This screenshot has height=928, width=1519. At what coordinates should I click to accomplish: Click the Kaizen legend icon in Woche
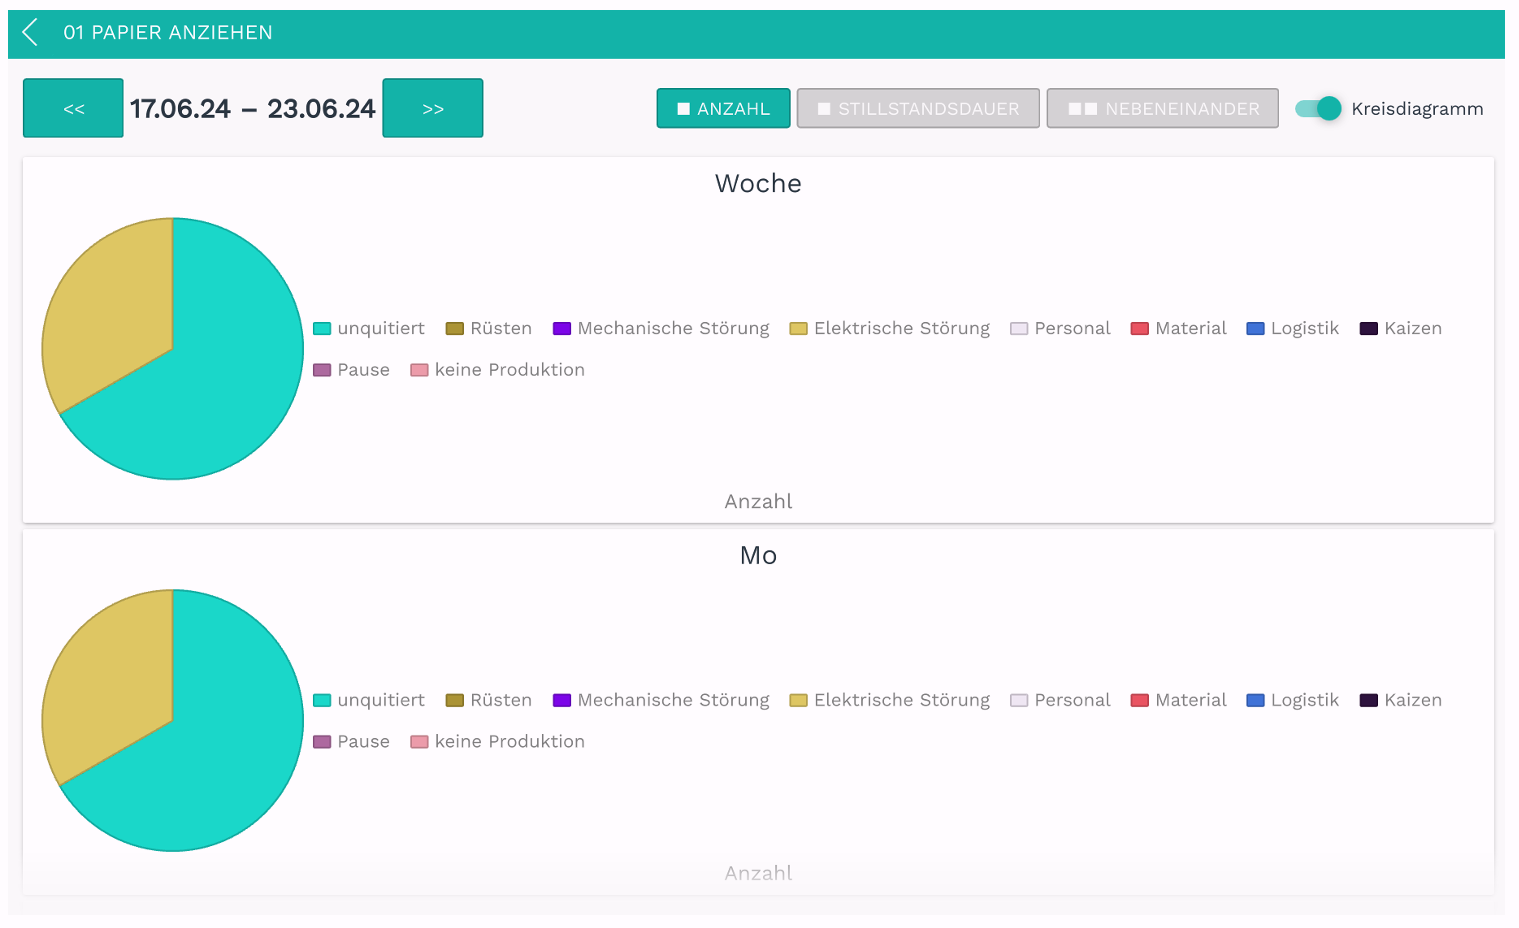tap(1369, 329)
